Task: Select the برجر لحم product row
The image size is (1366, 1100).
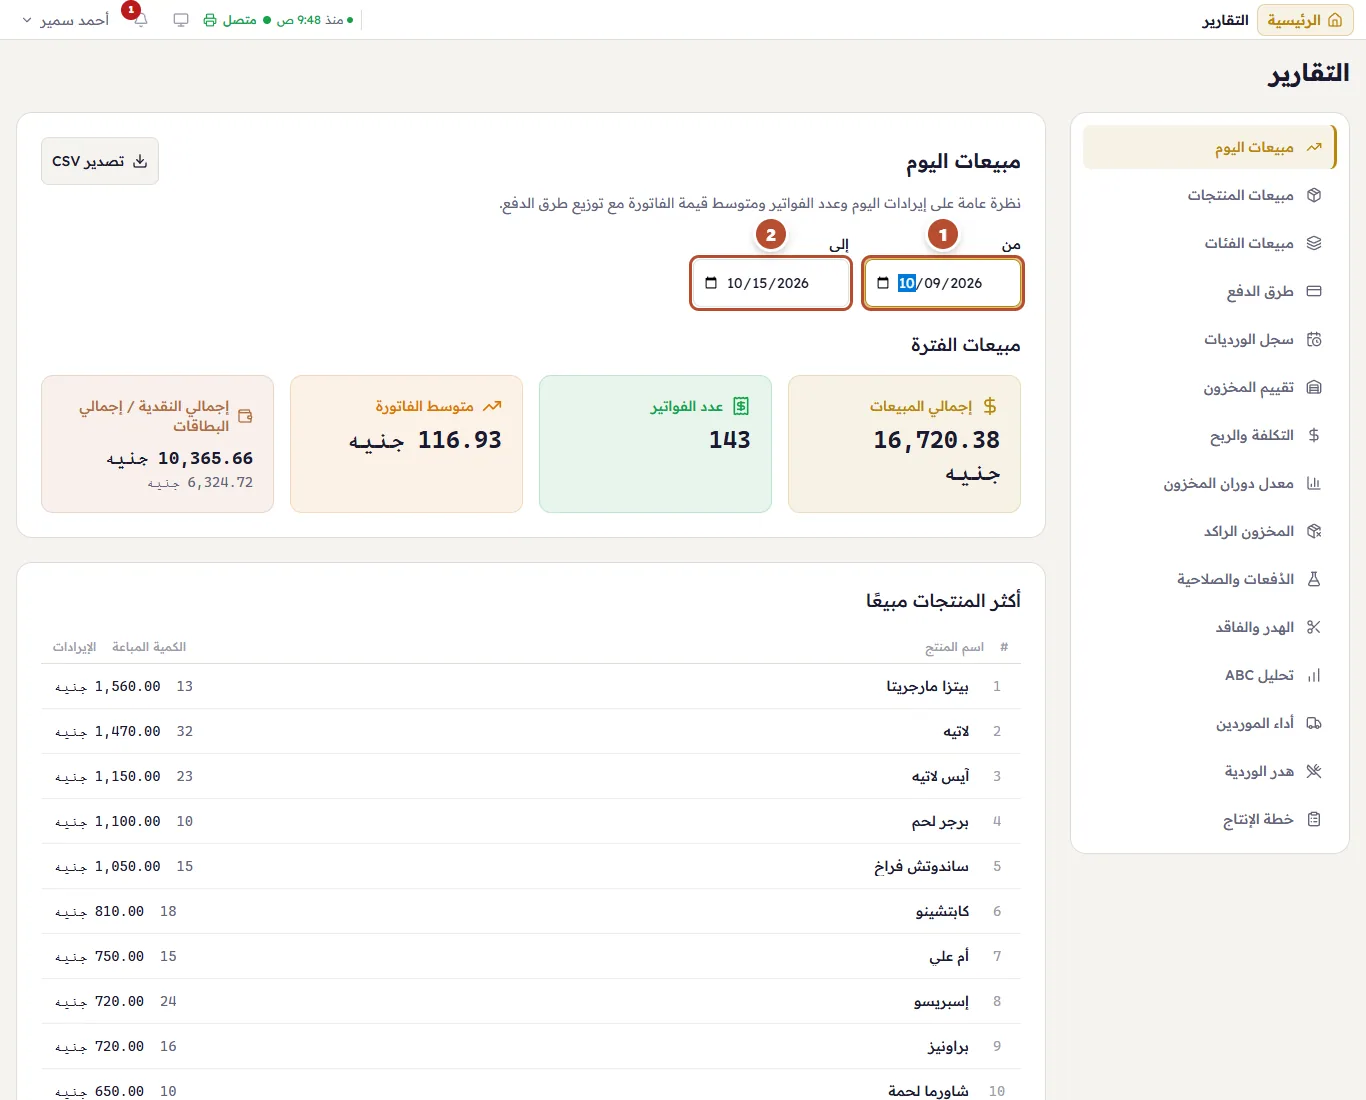Action: (531, 821)
